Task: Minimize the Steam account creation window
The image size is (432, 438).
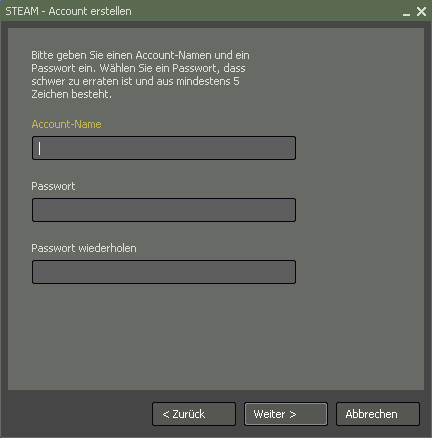Action: tap(406, 12)
